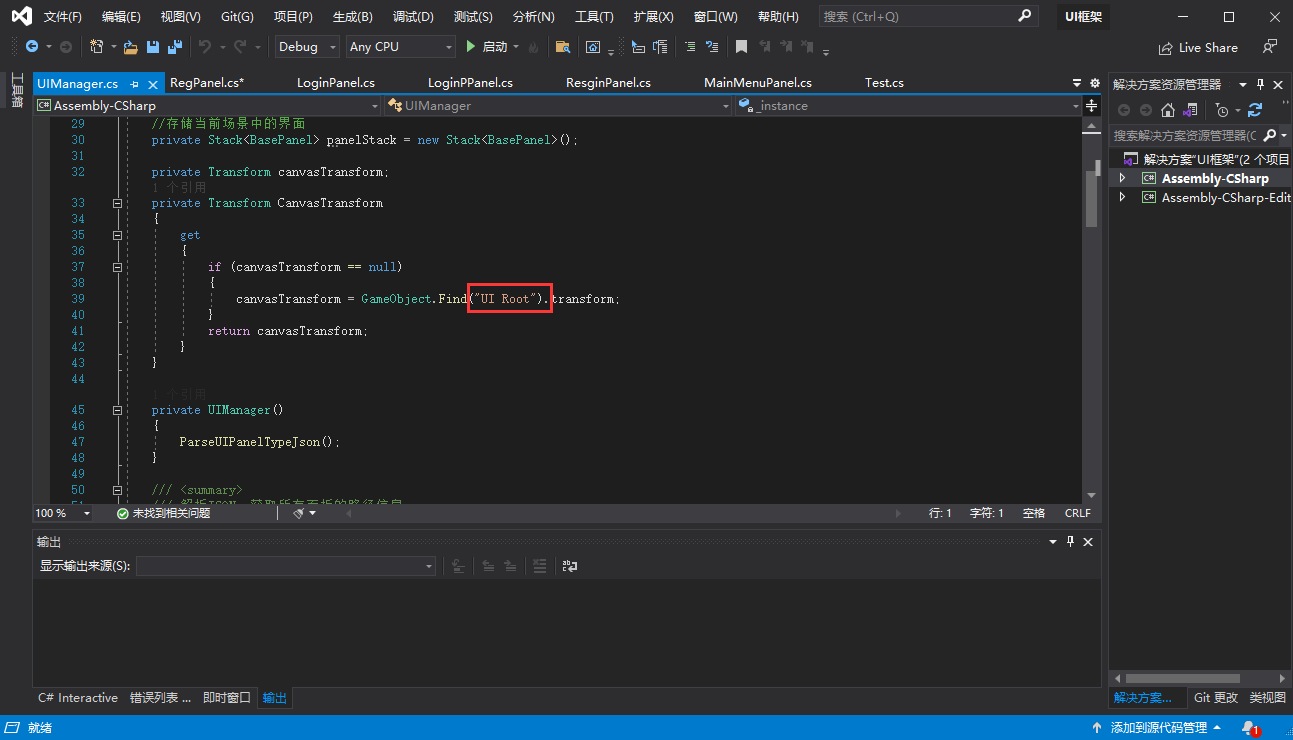Click the hot reload flame icon
Viewport: 1293px width, 740px height.
coord(533,47)
